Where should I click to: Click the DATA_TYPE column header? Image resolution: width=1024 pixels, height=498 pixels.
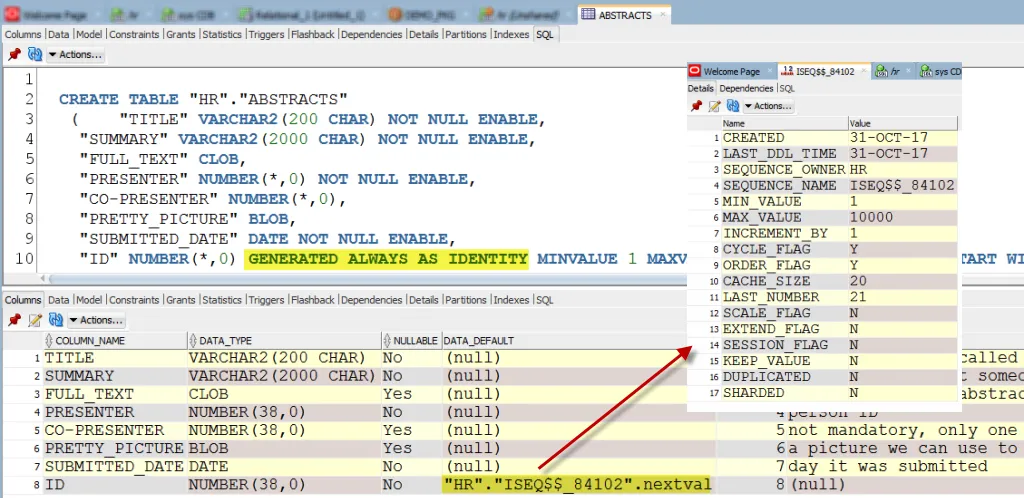point(224,340)
